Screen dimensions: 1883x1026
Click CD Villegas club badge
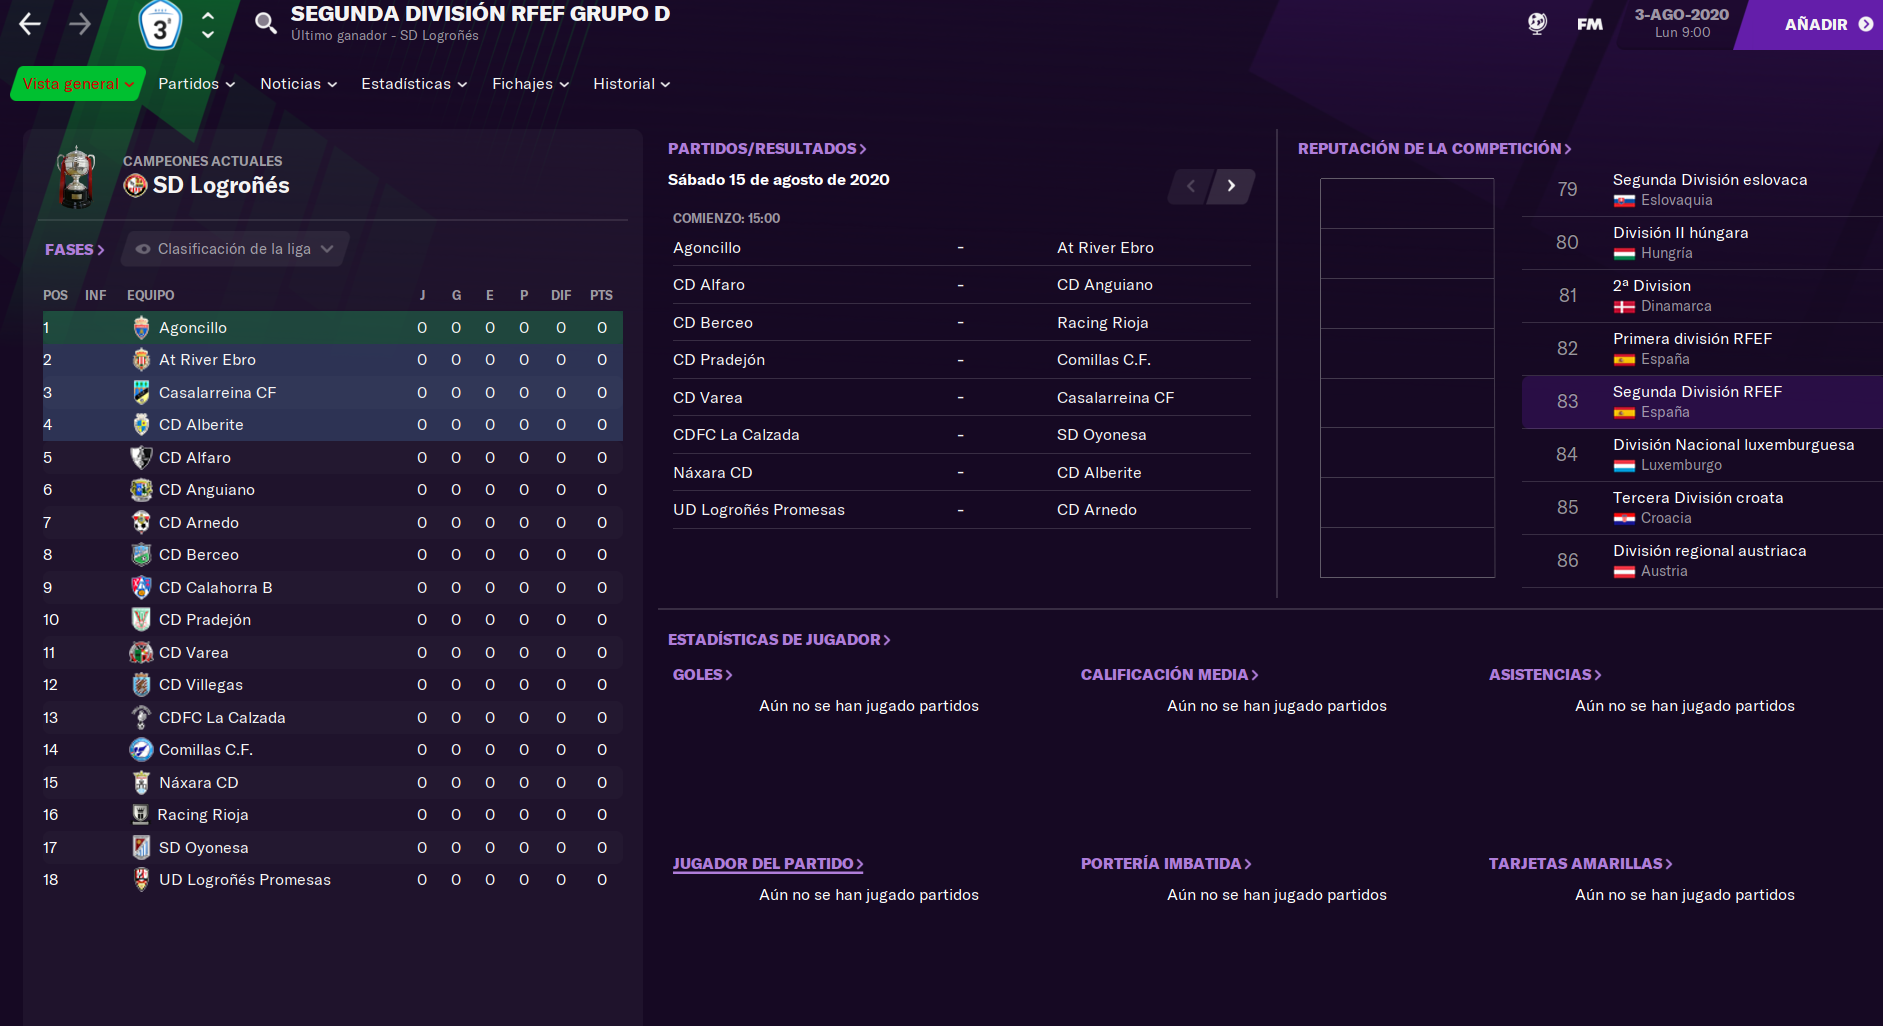pos(141,685)
